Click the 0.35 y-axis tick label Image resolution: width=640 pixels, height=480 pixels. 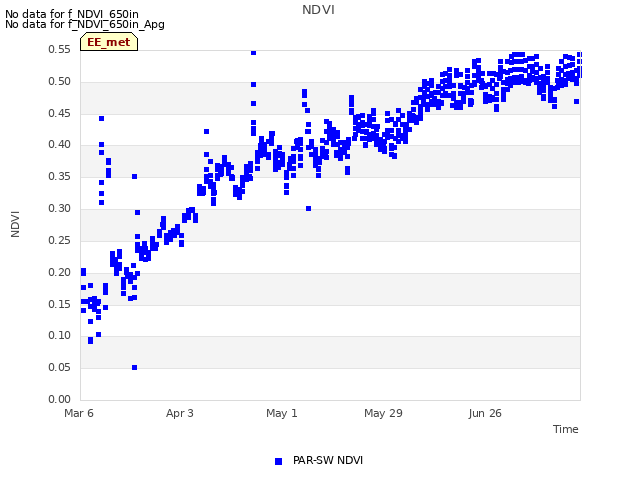(59, 176)
